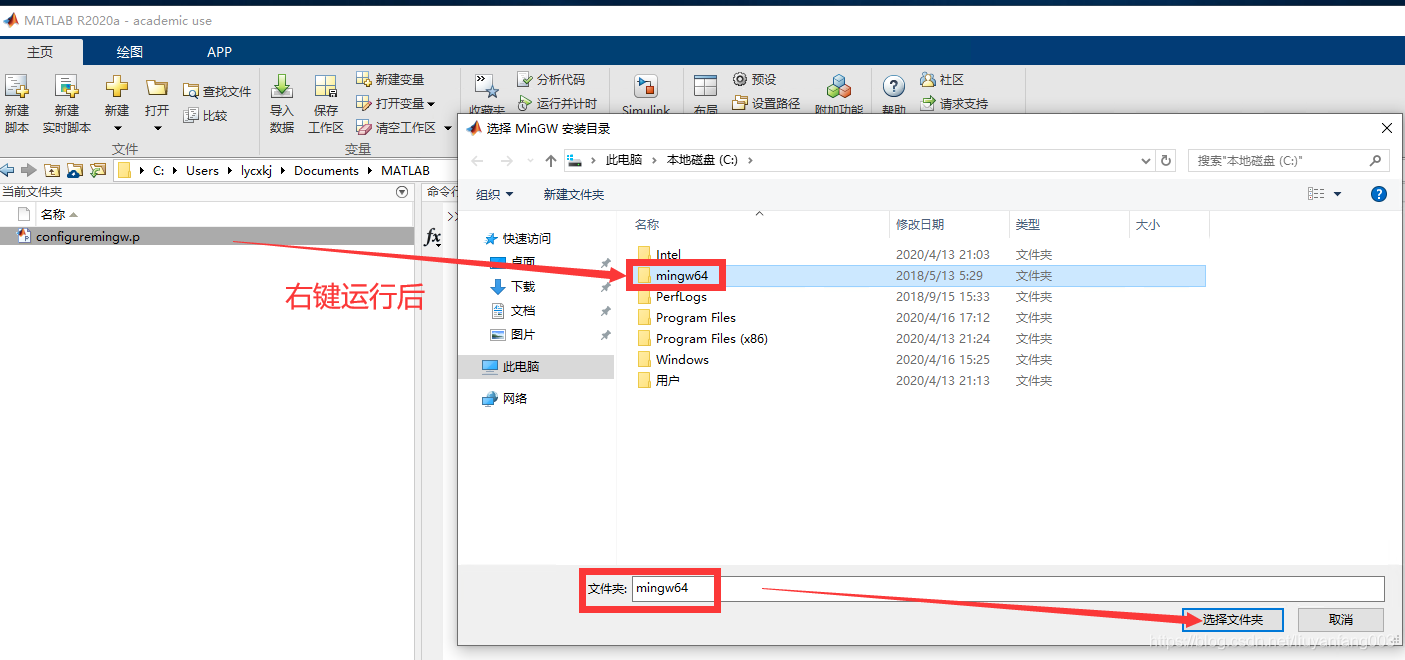Open the 打开变量 dropdown arrow
This screenshot has width=1405, height=660.
[x=430, y=103]
